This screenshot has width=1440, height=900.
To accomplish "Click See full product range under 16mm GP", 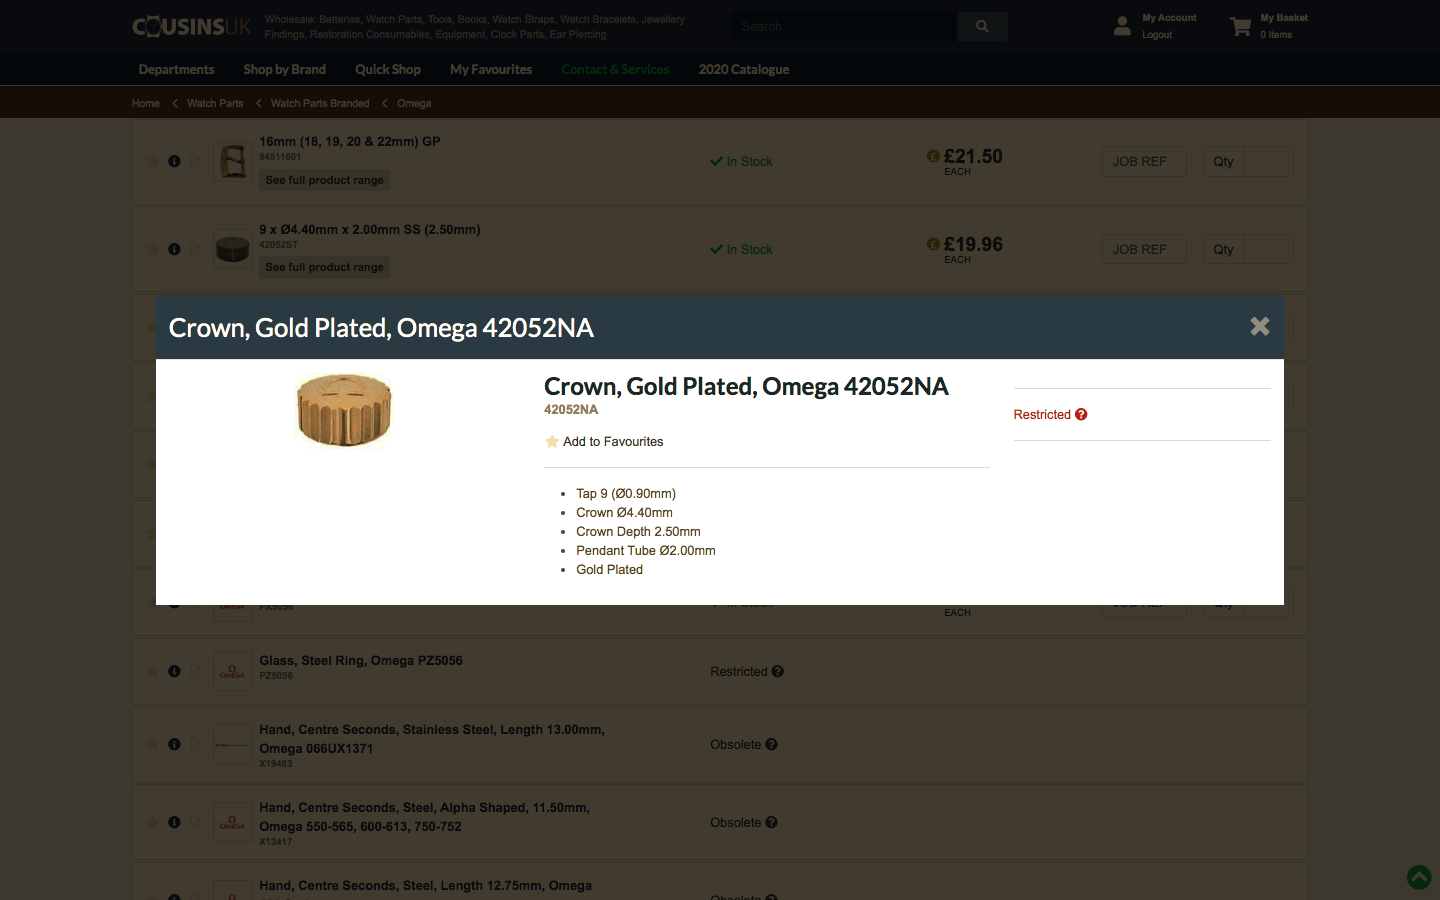I will [x=324, y=180].
